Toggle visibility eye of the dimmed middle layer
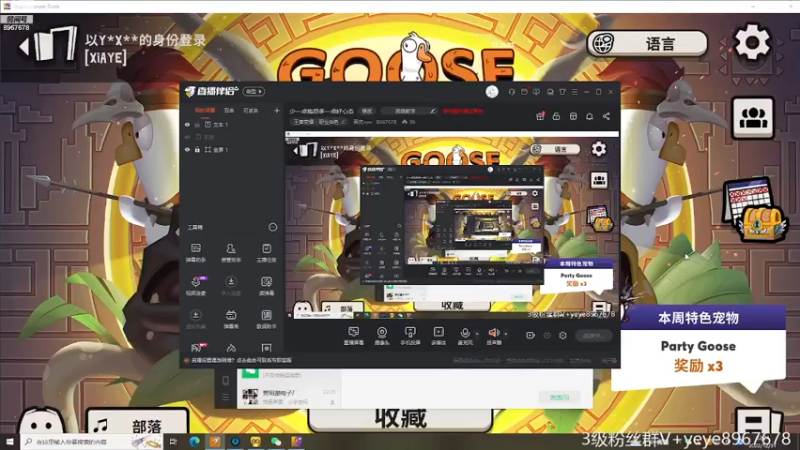800x450 pixels. (x=187, y=137)
